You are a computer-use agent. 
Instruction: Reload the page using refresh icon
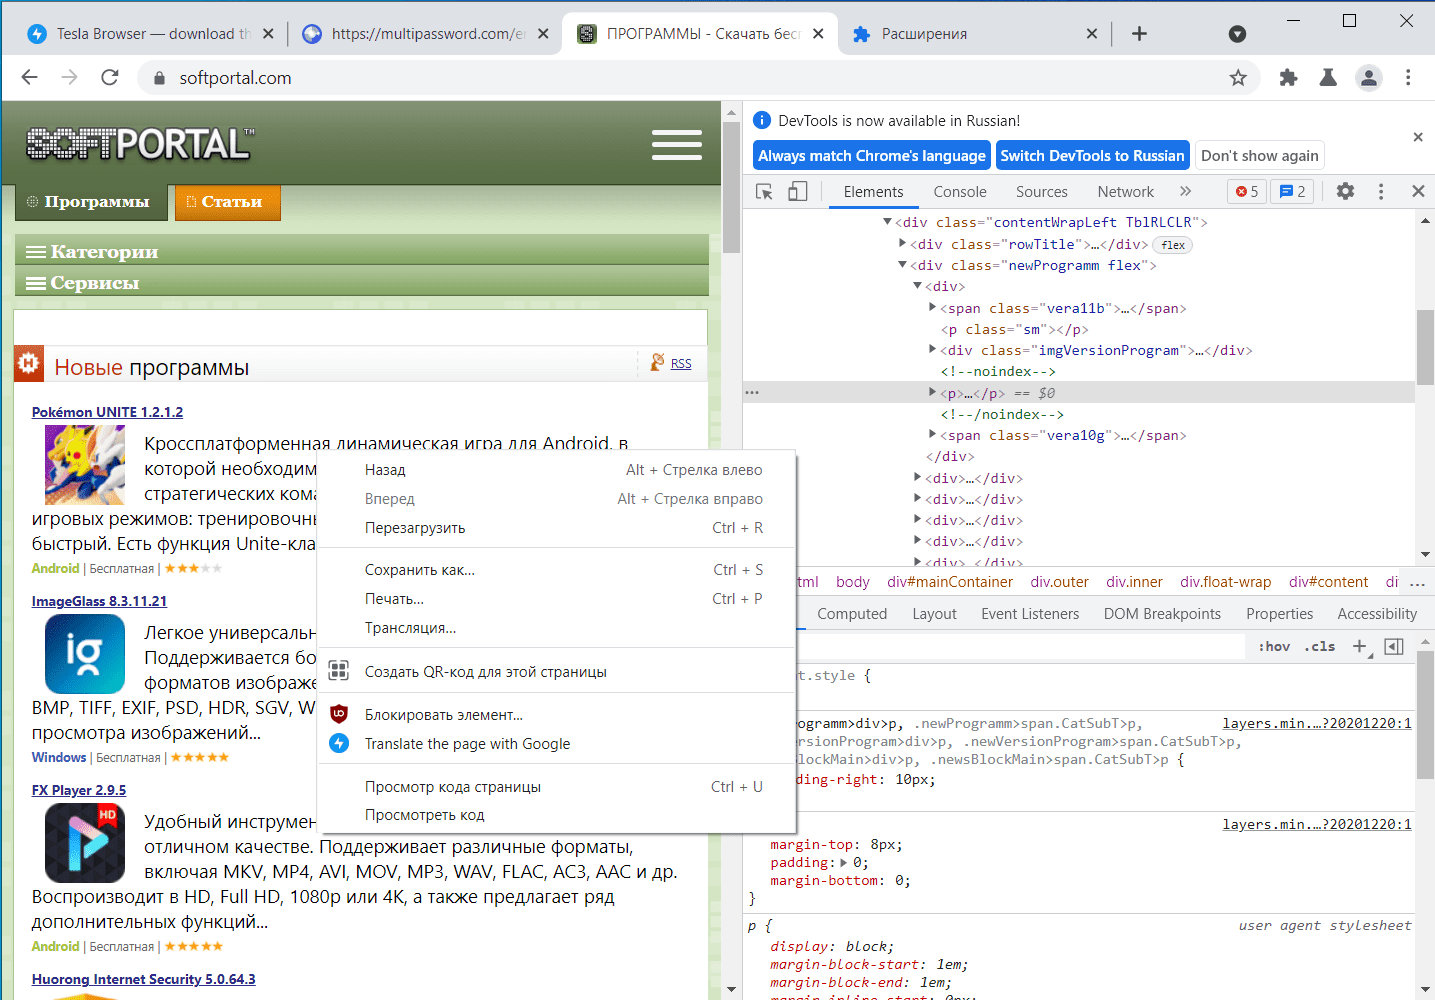(110, 78)
